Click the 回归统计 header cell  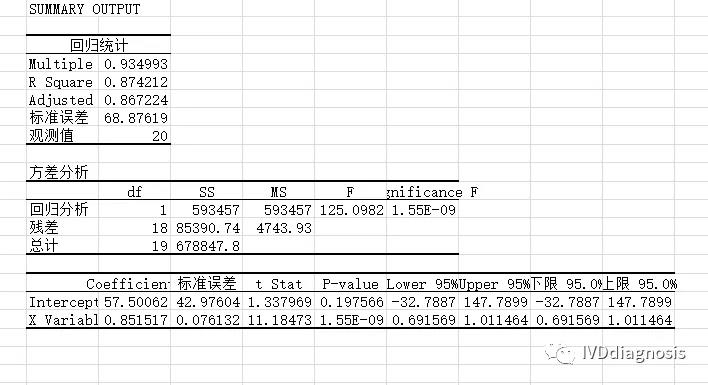click(x=98, y=45)
